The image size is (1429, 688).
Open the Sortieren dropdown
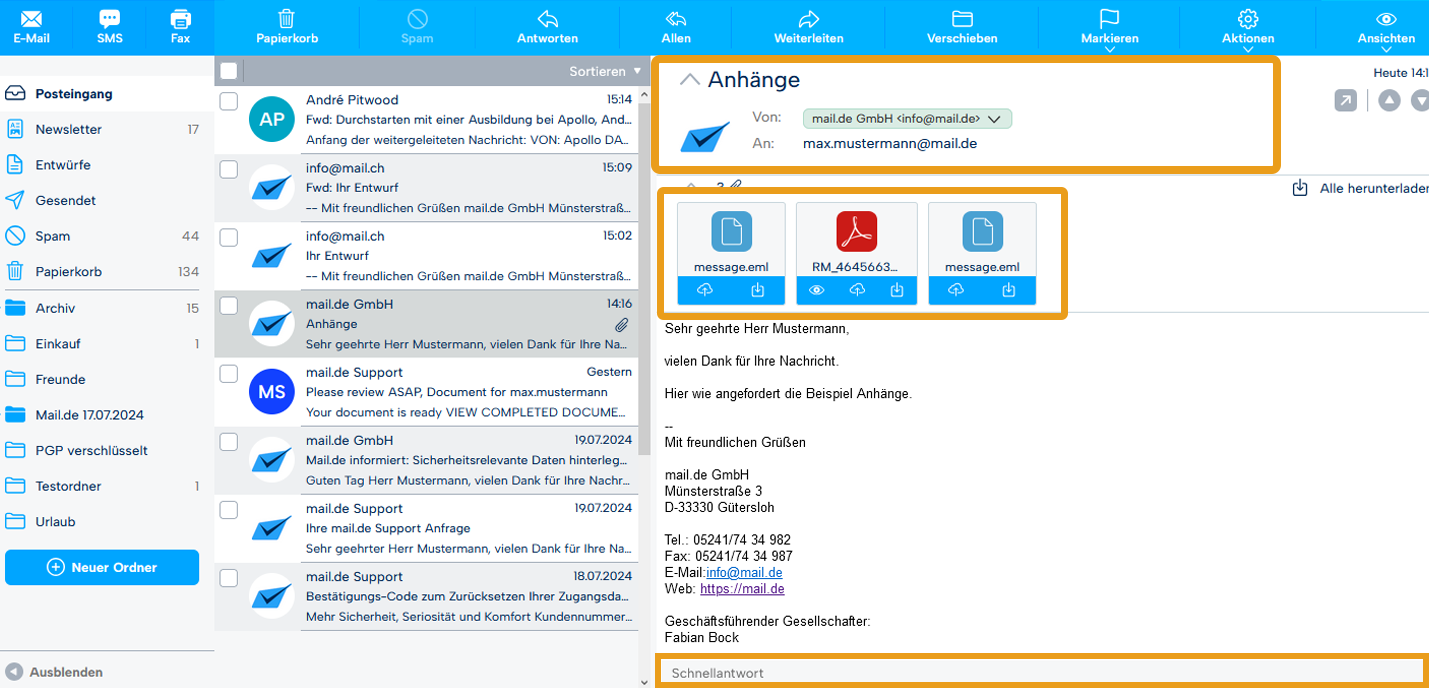tap(605, 71)
